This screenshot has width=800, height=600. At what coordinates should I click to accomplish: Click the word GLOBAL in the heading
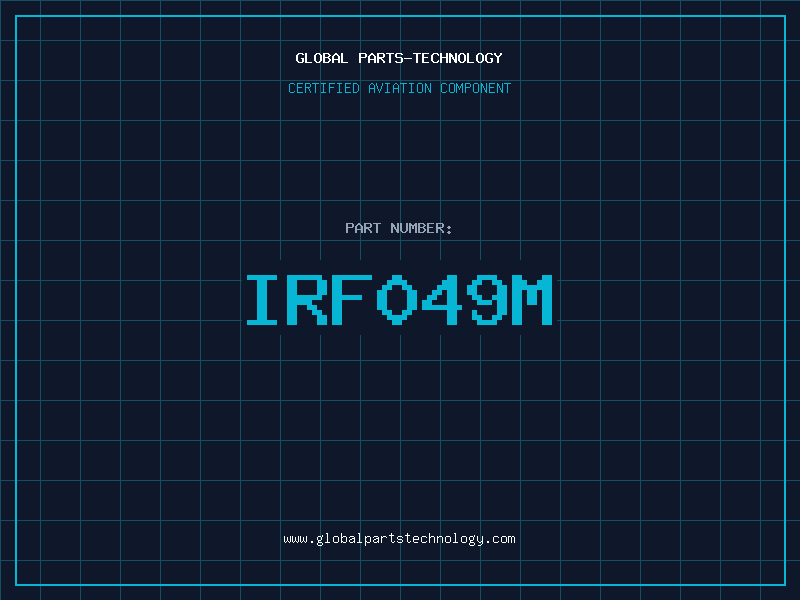(x=322, y=58)
